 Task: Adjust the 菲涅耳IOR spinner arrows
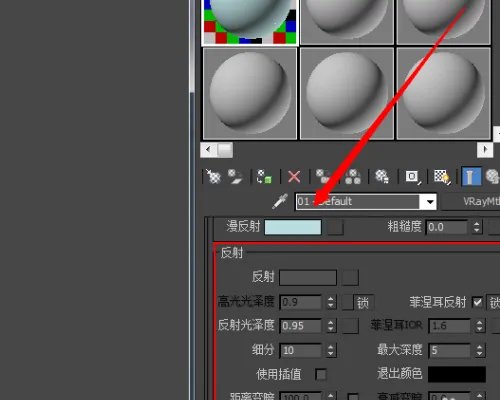pos(479,326)
